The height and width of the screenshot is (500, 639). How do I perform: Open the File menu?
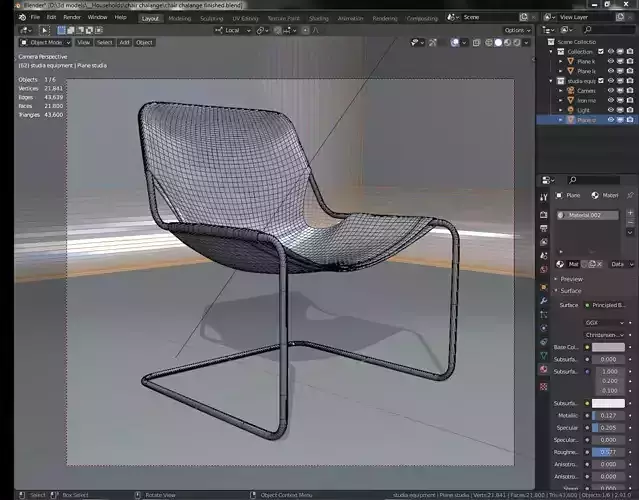pos(35,17)
